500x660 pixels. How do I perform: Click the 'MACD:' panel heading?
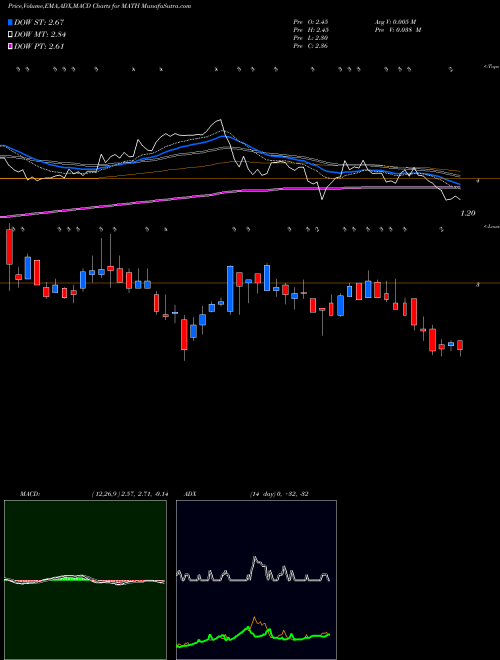click(30, 494)
